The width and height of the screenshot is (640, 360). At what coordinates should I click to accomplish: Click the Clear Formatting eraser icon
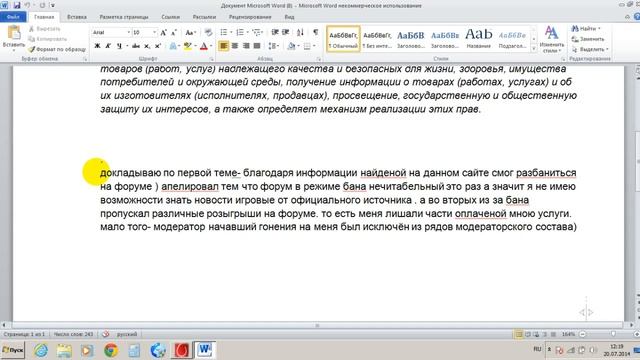pyautogui.click(x=208, y=33)
